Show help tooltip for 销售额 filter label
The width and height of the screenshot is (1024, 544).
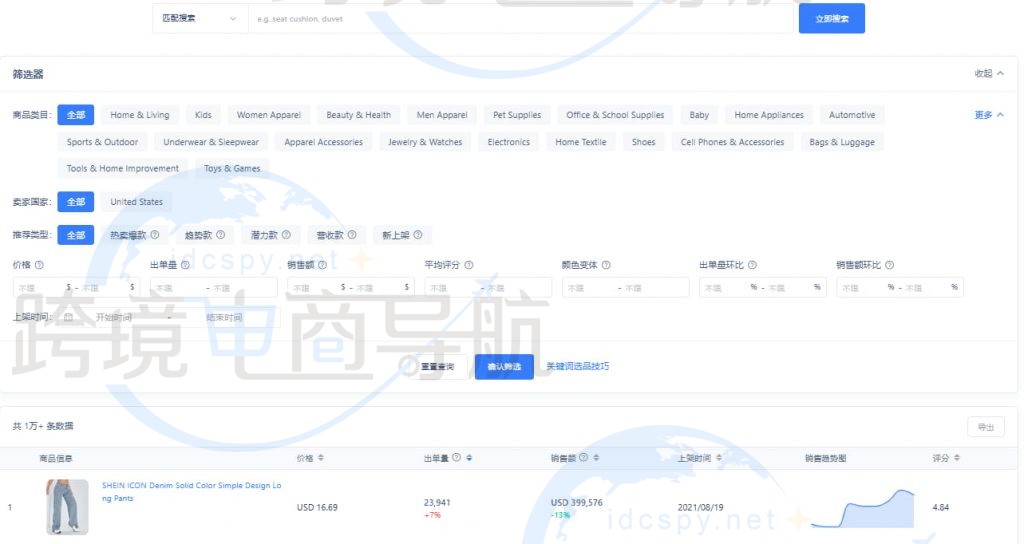point(323,265)
